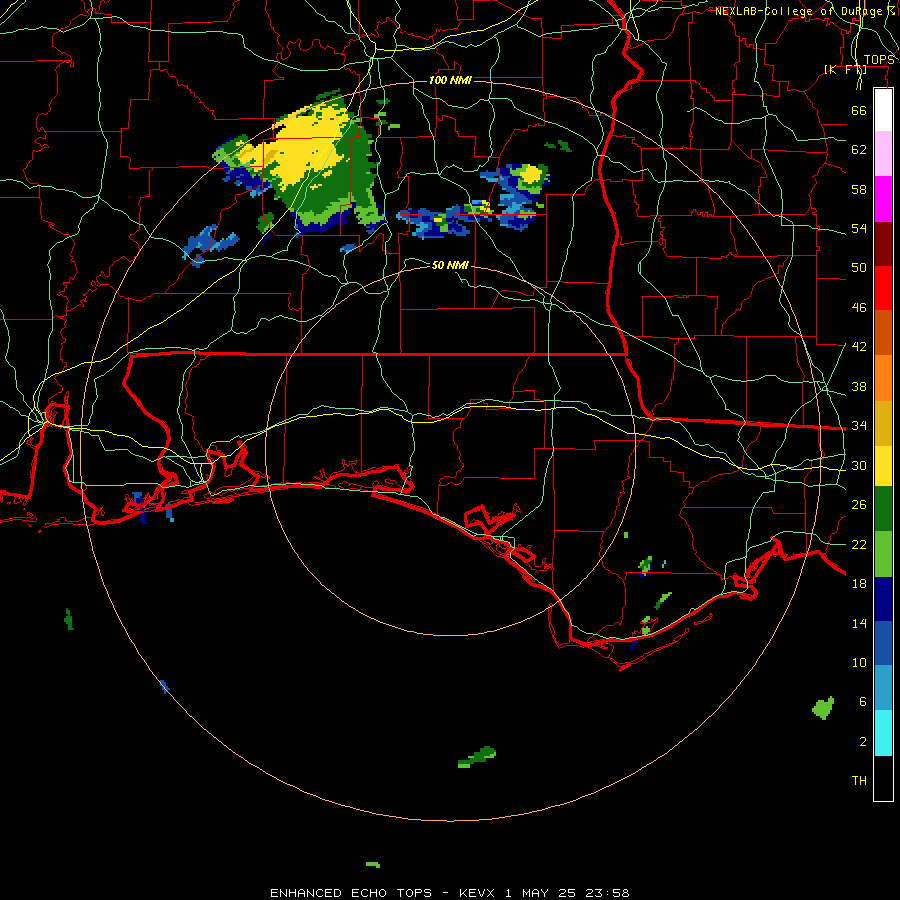Click the '50 NMI' range ring label
Viewport: 900px width, 900px height.
(450, 265)
